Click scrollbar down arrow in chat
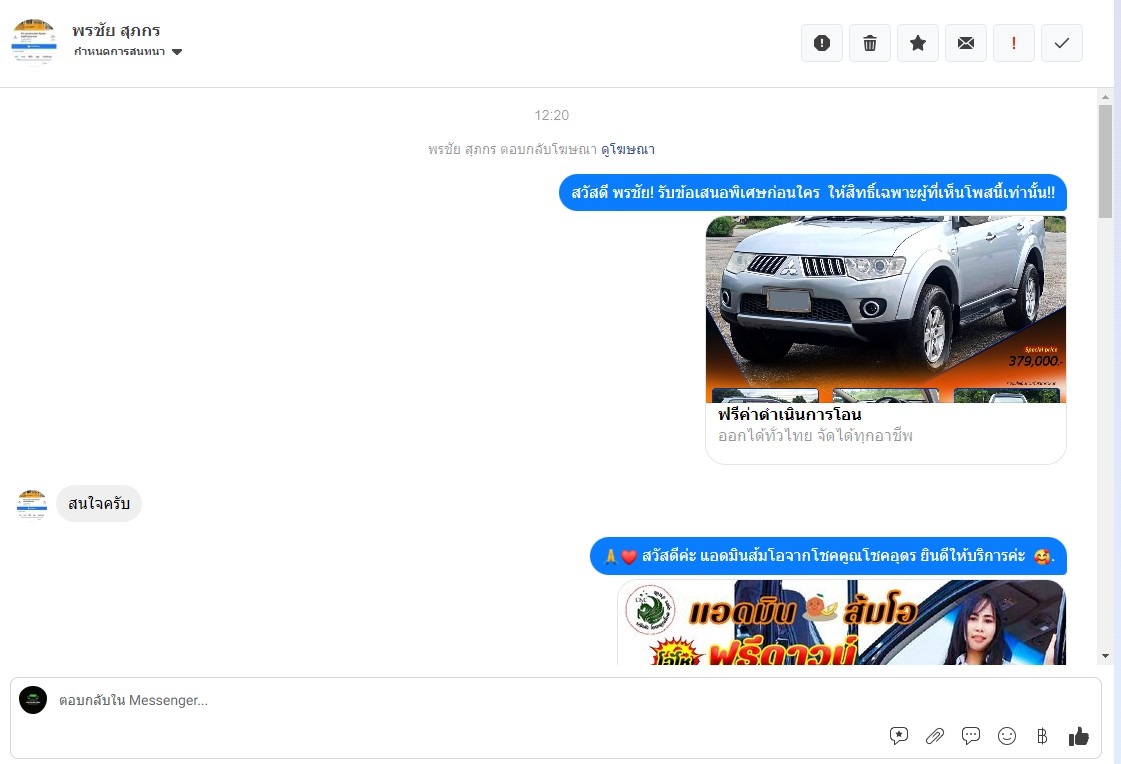This screenshot has width=1121, height=764. pos(1105,656)
